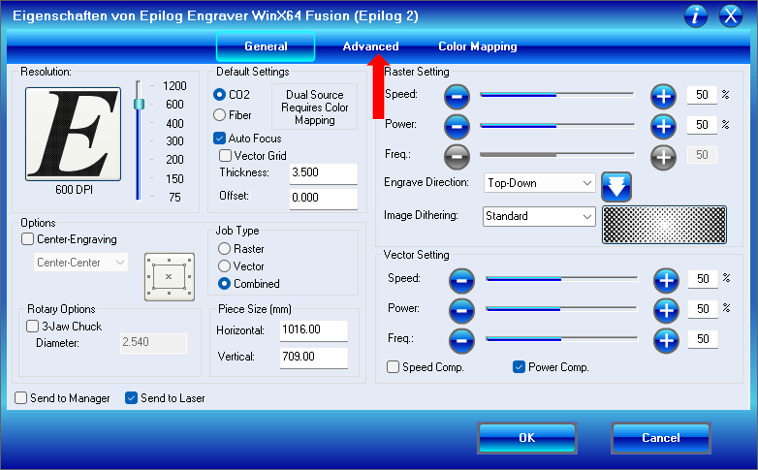This screenshot has width=758, height=470.
Task: Click the engrave direction down-arrow icon
Action: click(x=616, y=185)
